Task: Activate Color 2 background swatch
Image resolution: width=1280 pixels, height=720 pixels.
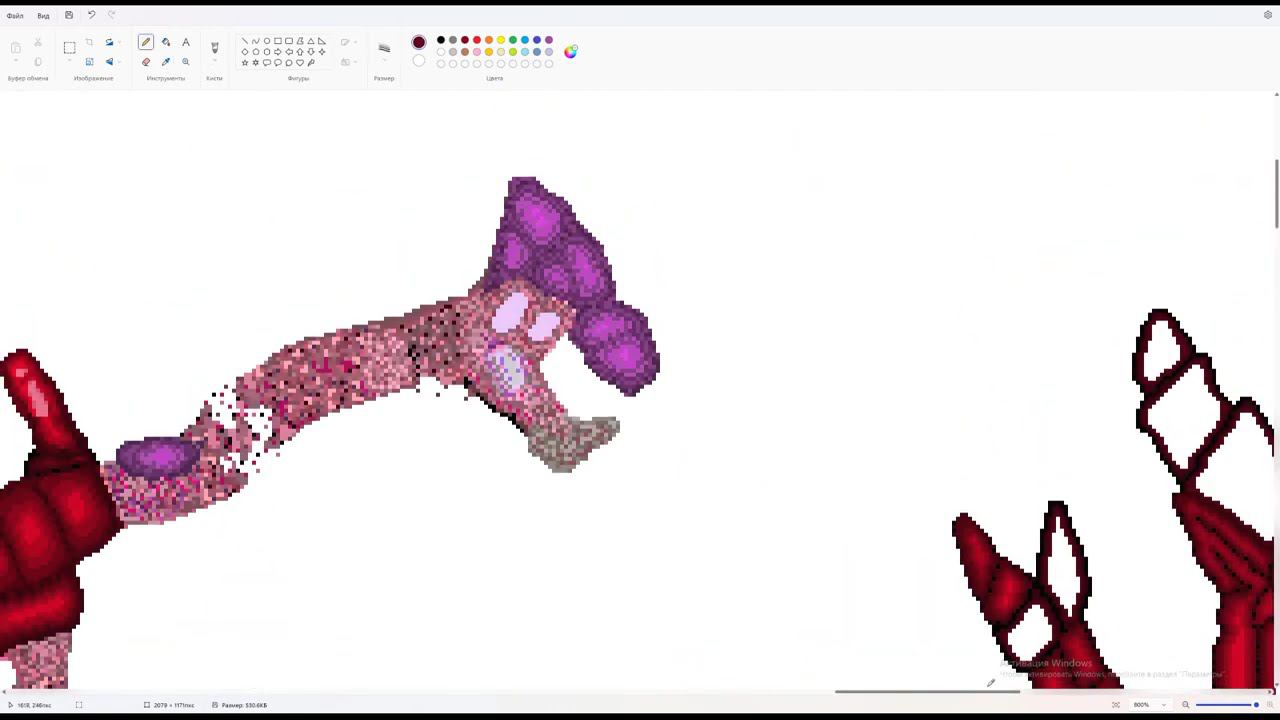Action: point(419,61)
